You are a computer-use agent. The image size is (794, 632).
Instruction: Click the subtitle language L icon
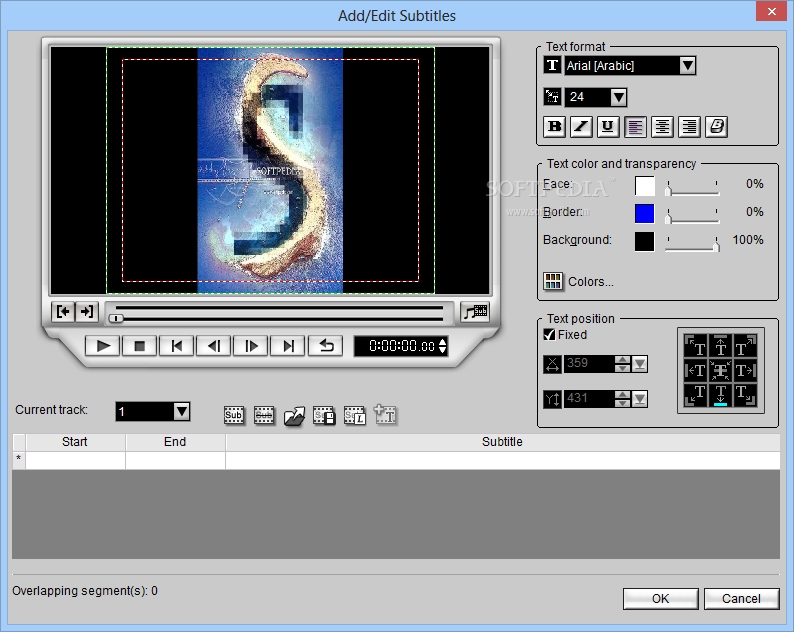point(354,415)
